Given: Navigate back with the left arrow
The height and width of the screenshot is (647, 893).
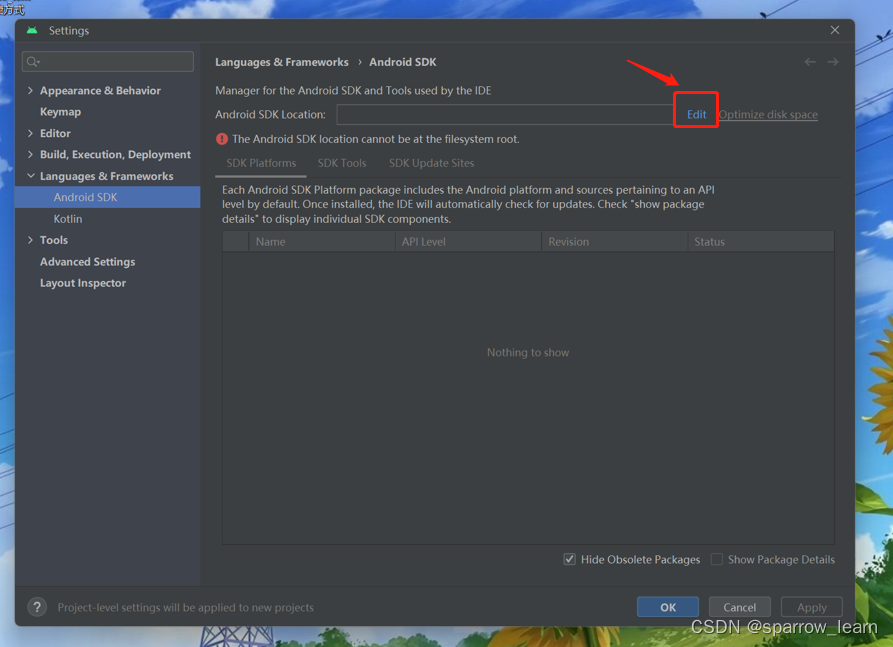Looking at the screenshot, I should click(x=810, y=62).
